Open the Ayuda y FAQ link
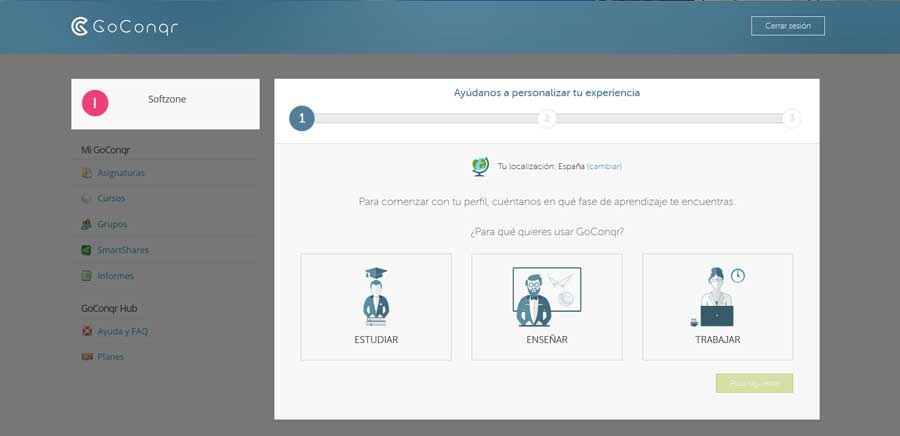Viewport: 900px width, 436px height. point(122,332)
